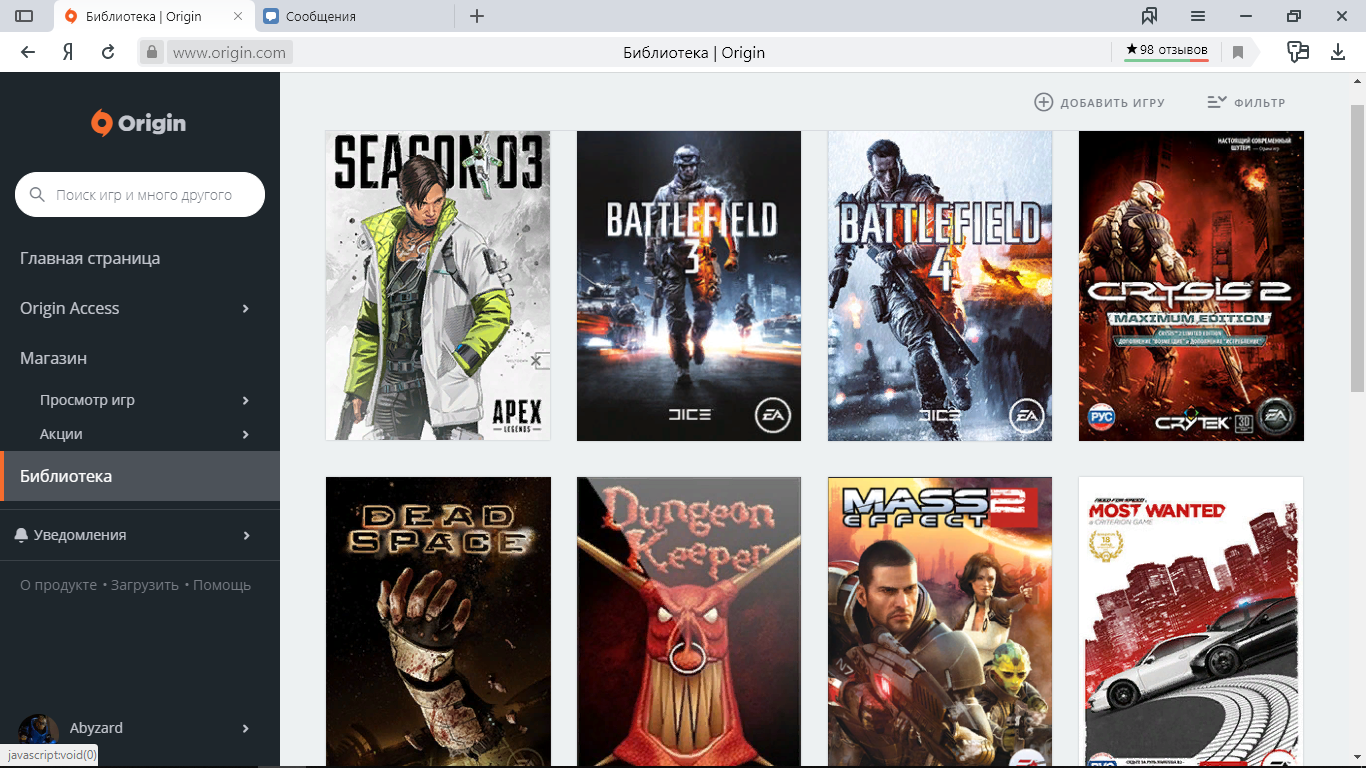Click the lock site security icon
This screenshot has width=1366, height=768.
[x=152, y=52]
